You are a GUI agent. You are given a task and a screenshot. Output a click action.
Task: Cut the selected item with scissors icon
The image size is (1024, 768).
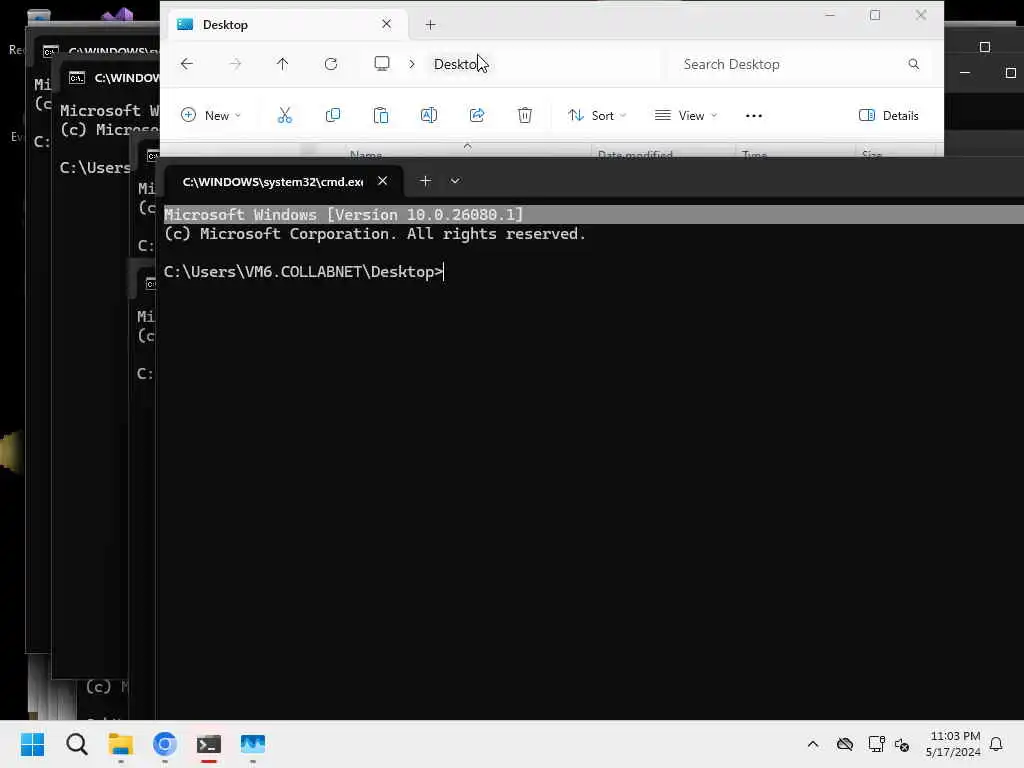[x=285, y=116]
